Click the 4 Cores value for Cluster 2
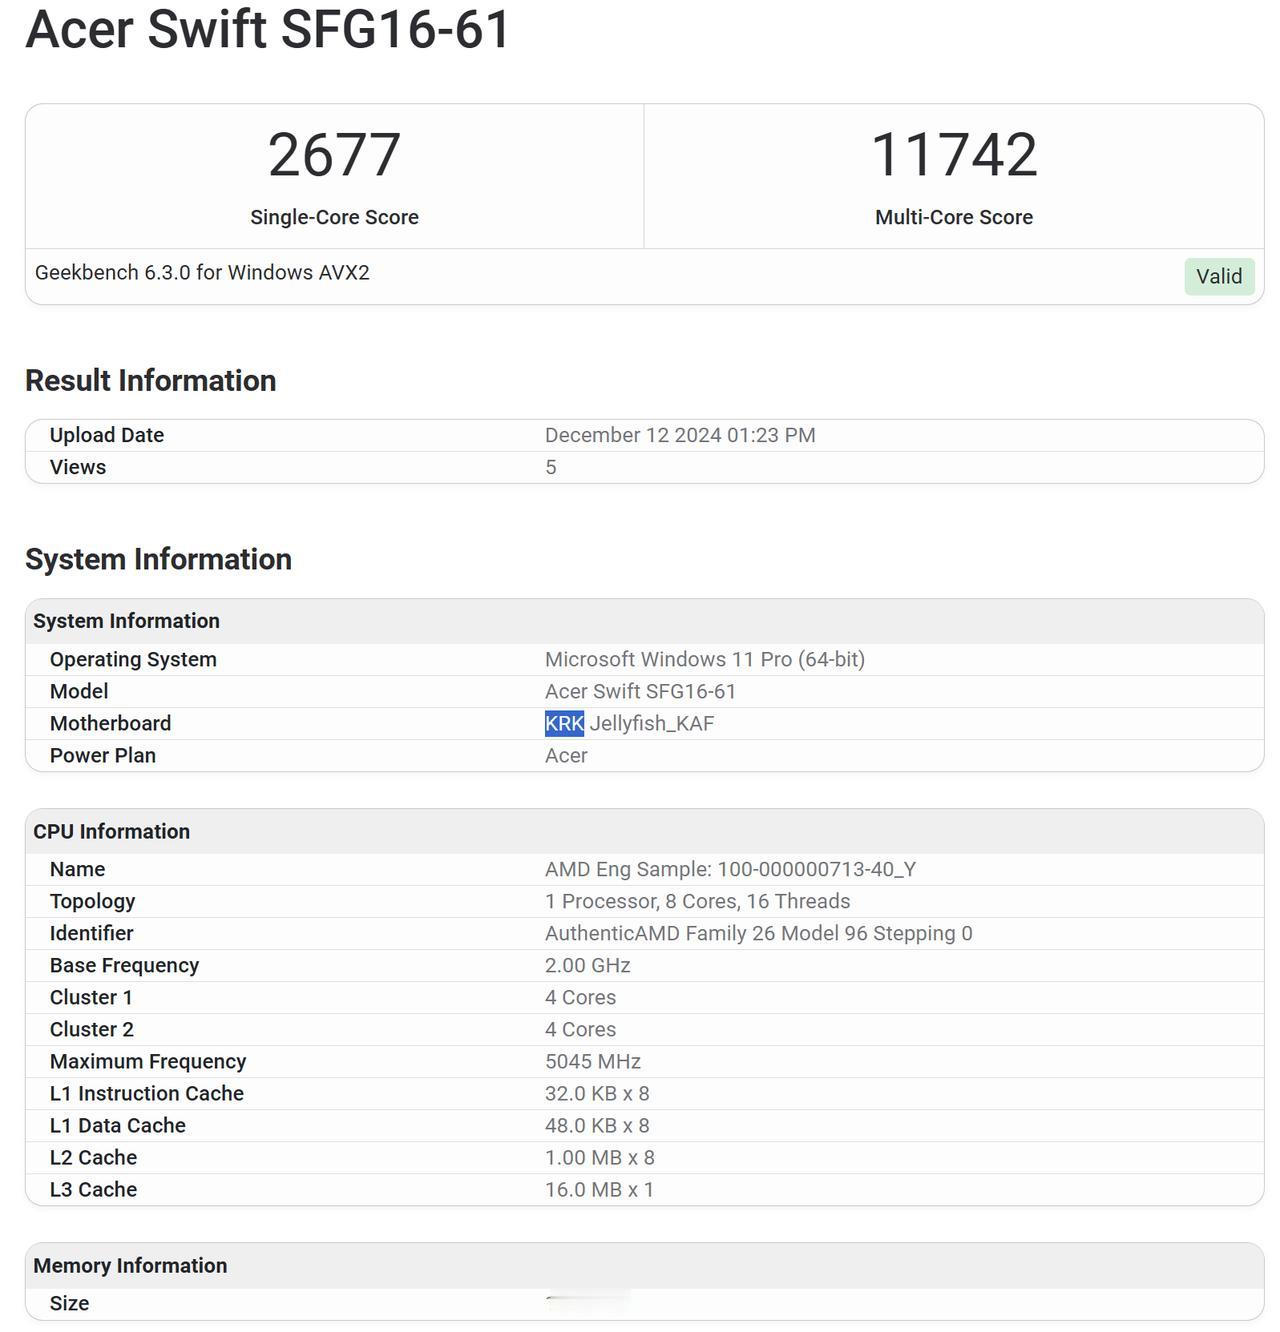Screen dimensions: 1280x1332 (x=580, y=1029)
